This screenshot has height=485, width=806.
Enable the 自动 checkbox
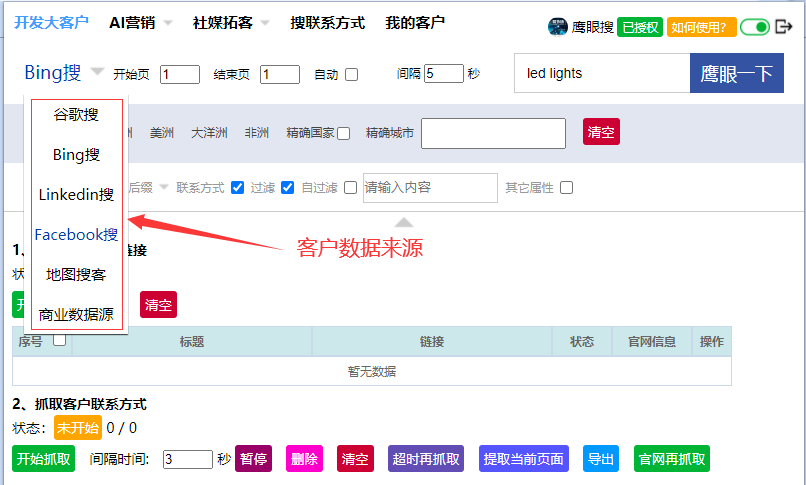[351, 74]
